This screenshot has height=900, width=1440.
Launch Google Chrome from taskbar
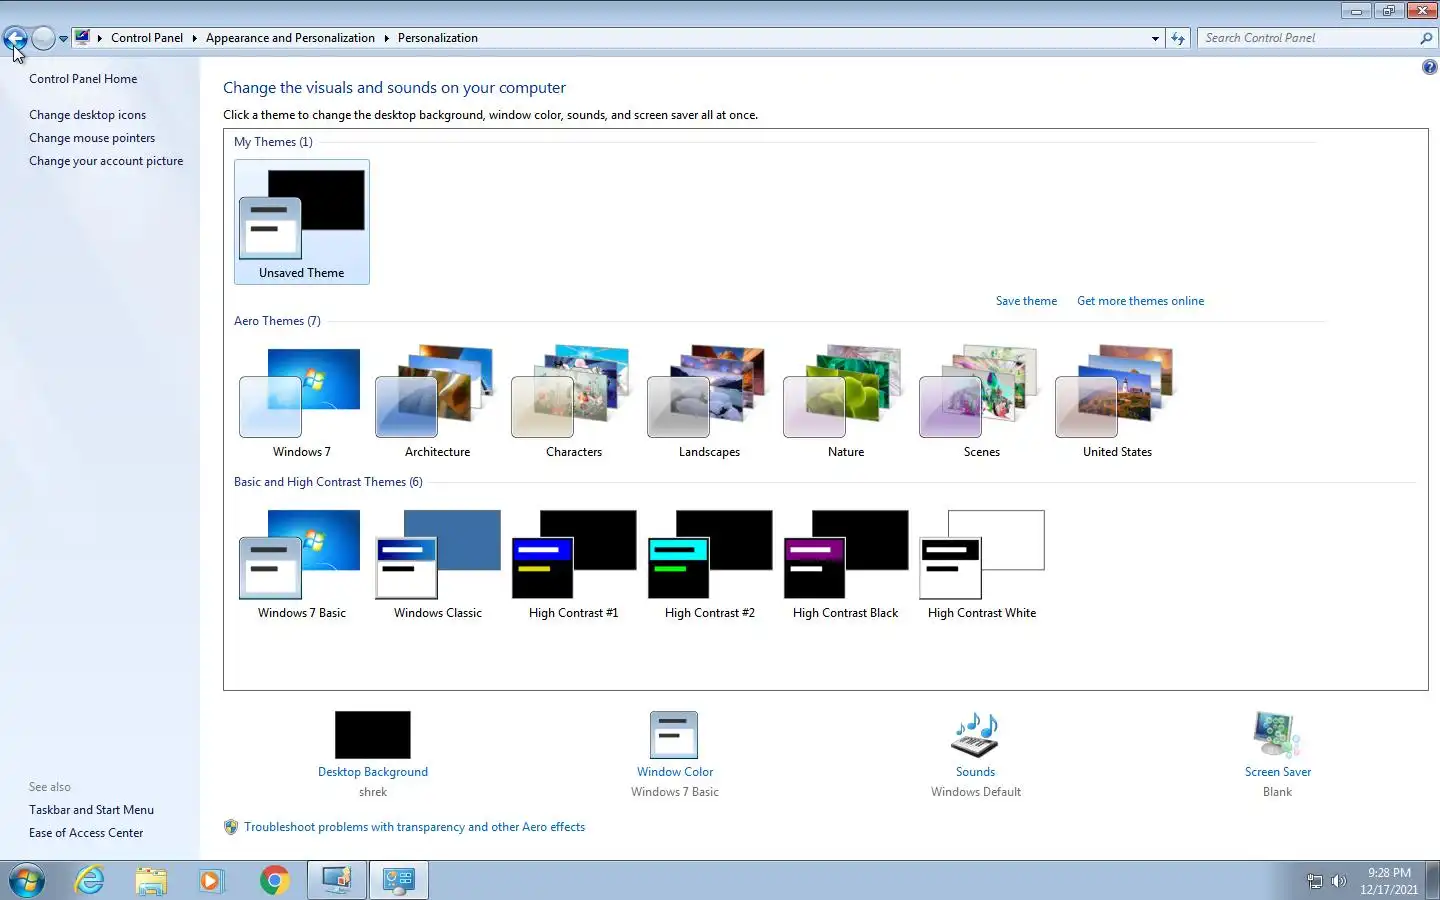[274, 881]
